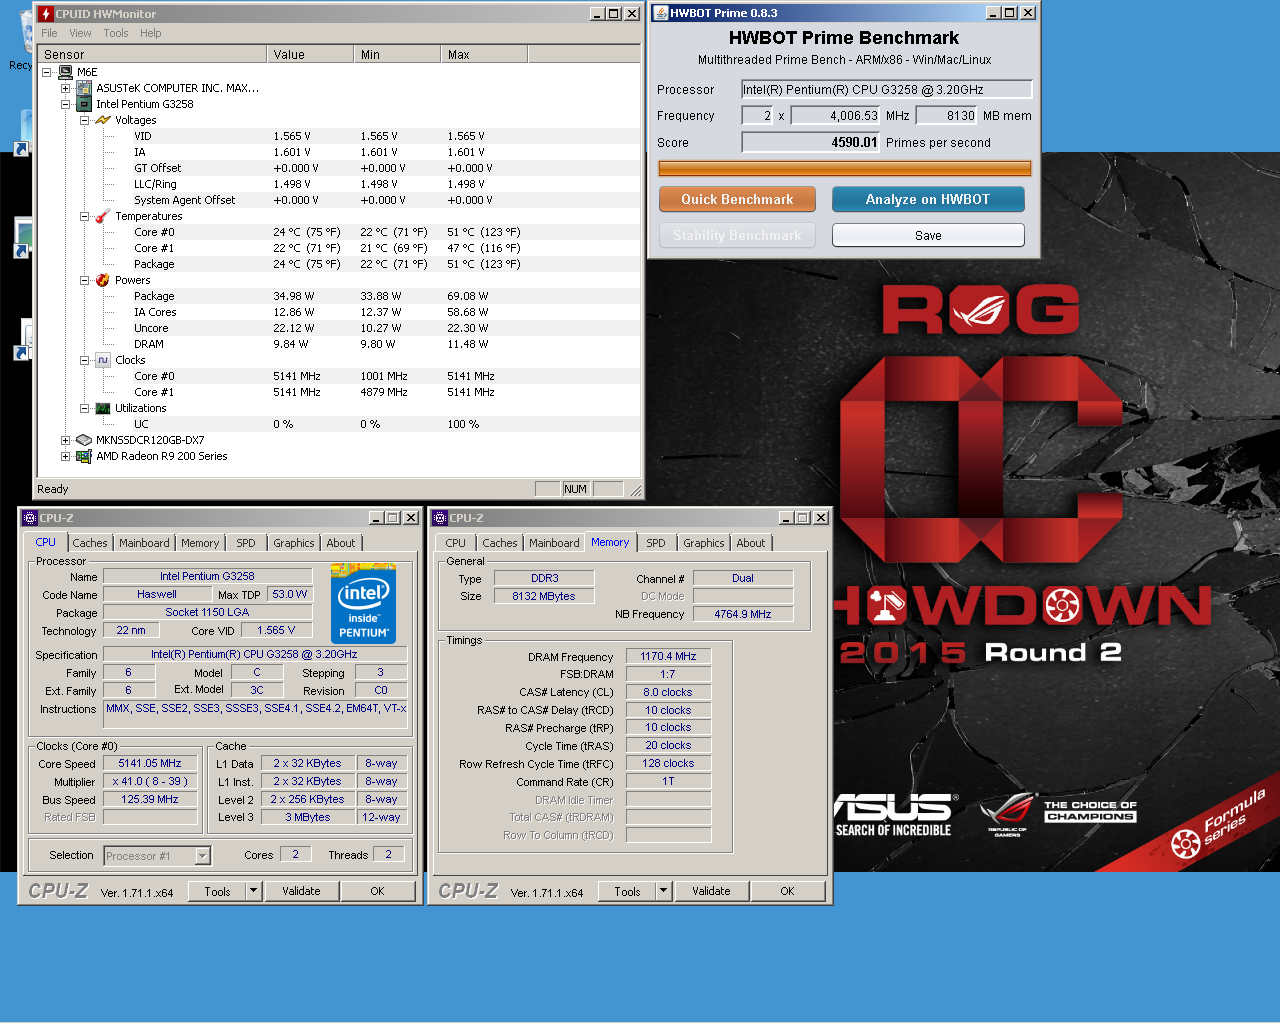Collapse the Utilizations section
The image size is (1280, 1024).
(85, 408)
